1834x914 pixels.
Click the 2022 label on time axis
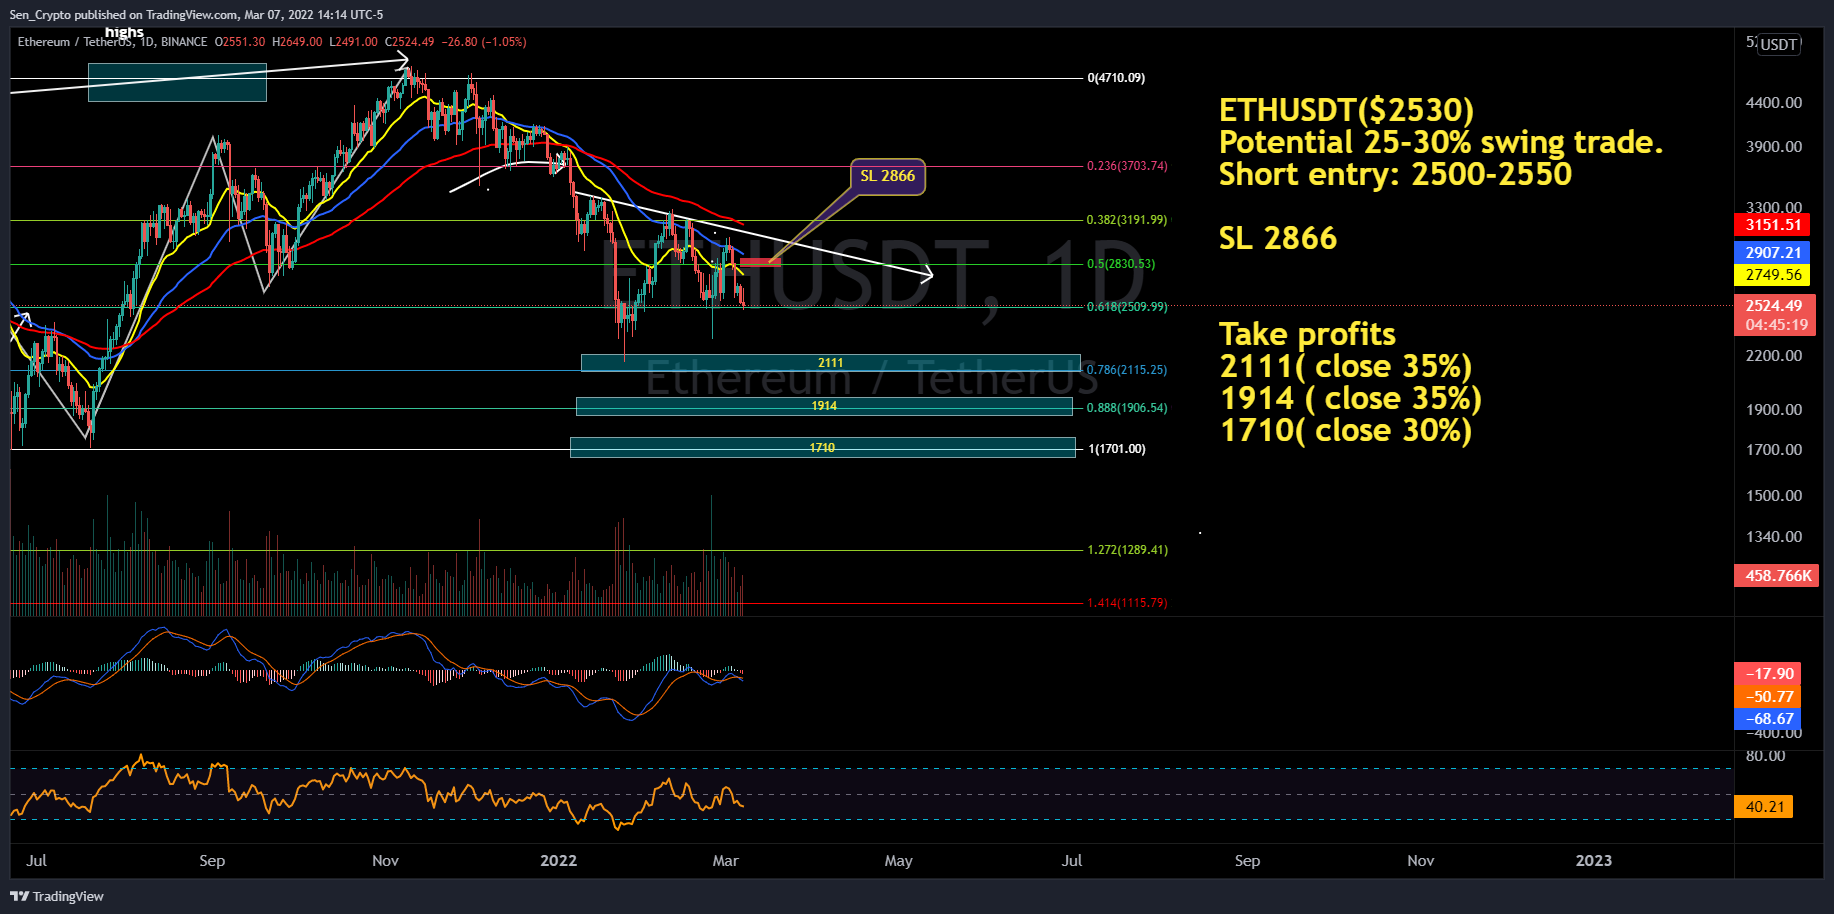click(x=558, y=861)
